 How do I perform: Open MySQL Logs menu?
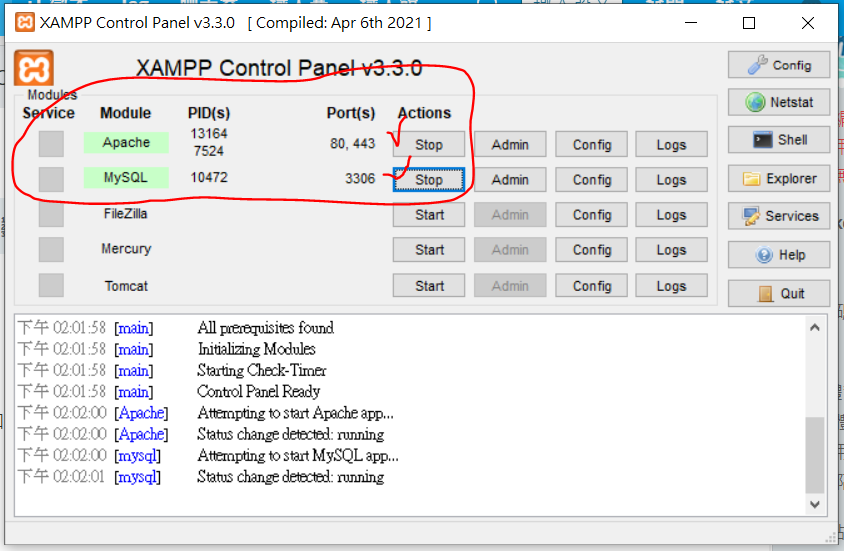click(671, 180)
